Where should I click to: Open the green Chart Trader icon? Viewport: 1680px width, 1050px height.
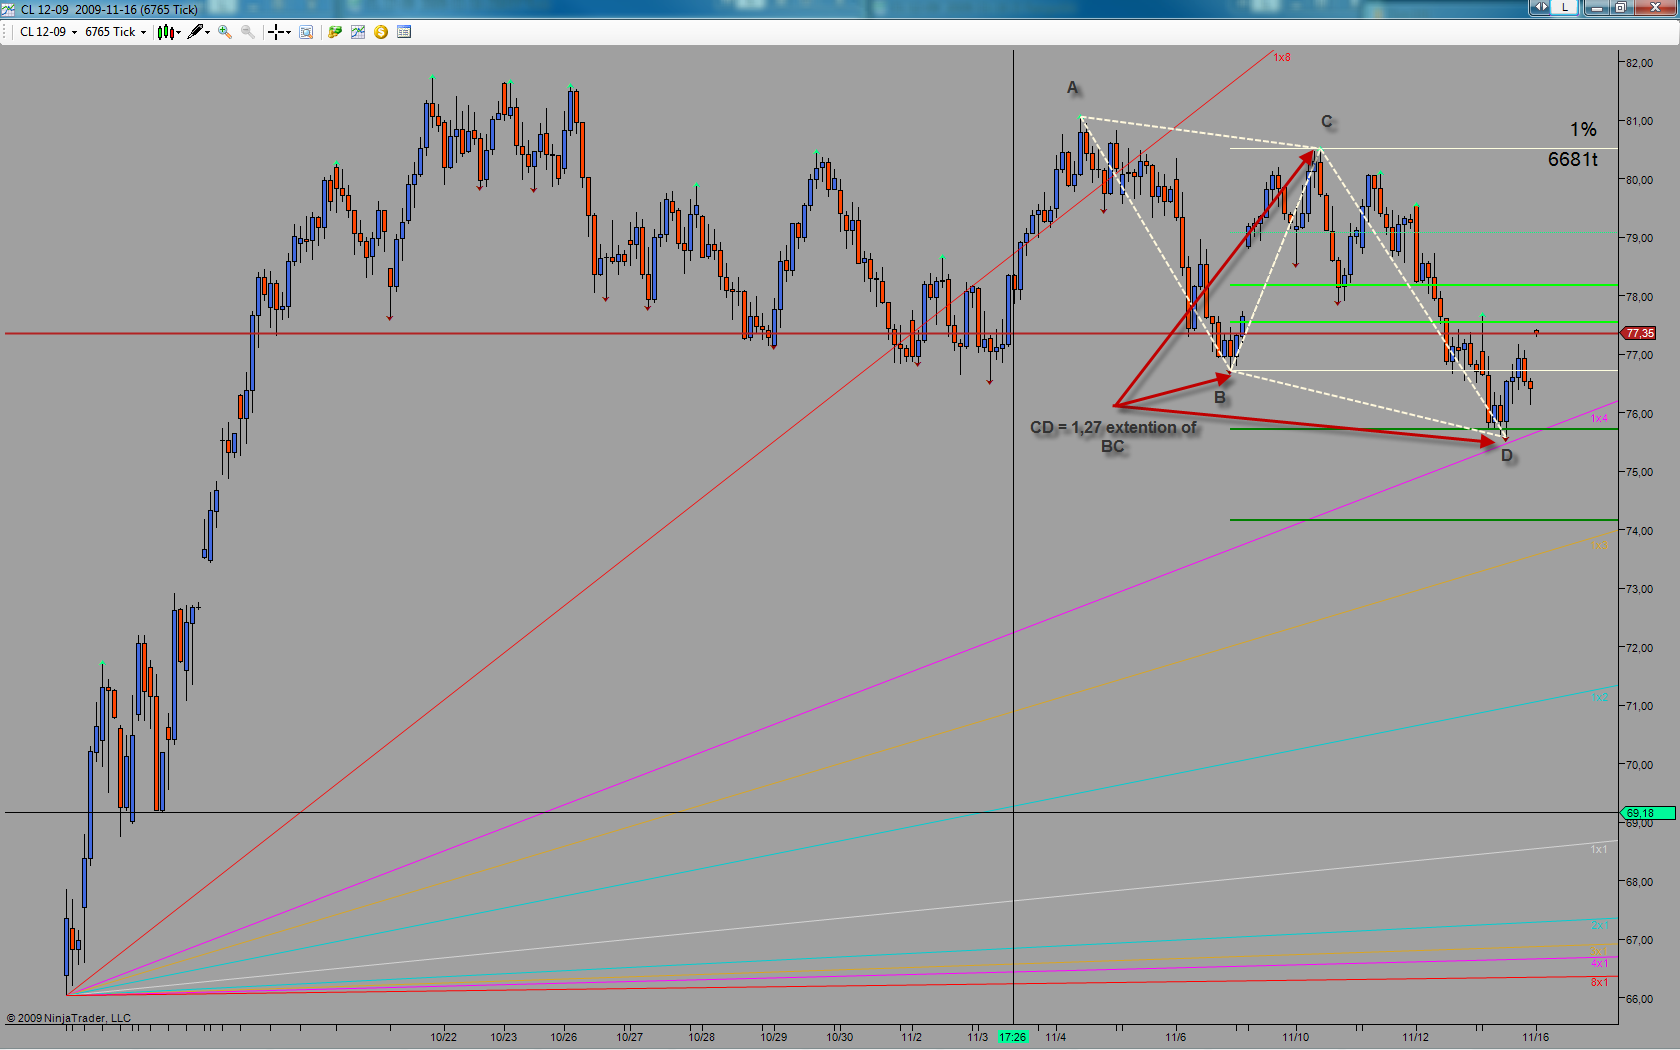pos(335,32)
